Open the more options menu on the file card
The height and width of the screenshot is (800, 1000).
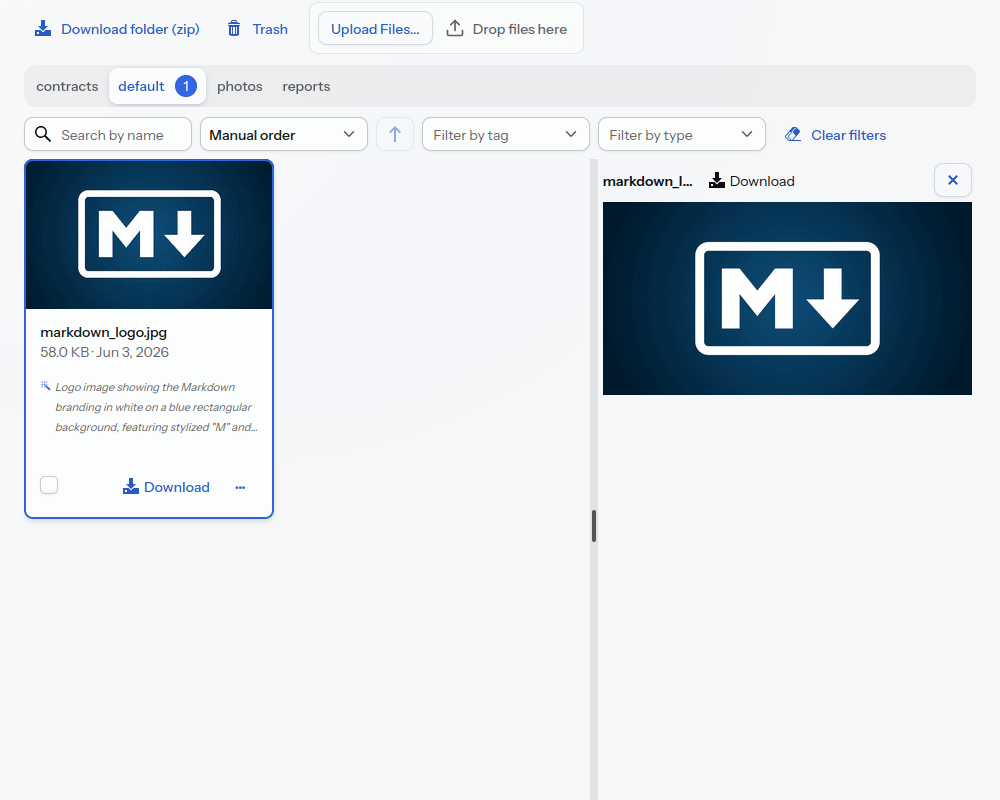pyautogui.click(x=240, y=487)
